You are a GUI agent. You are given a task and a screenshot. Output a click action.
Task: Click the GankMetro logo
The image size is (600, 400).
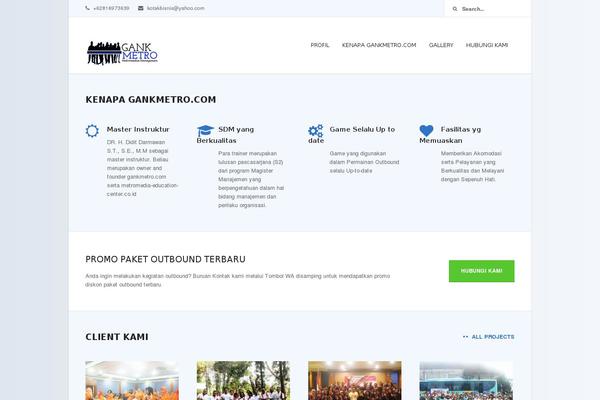(x=122, y=53)
